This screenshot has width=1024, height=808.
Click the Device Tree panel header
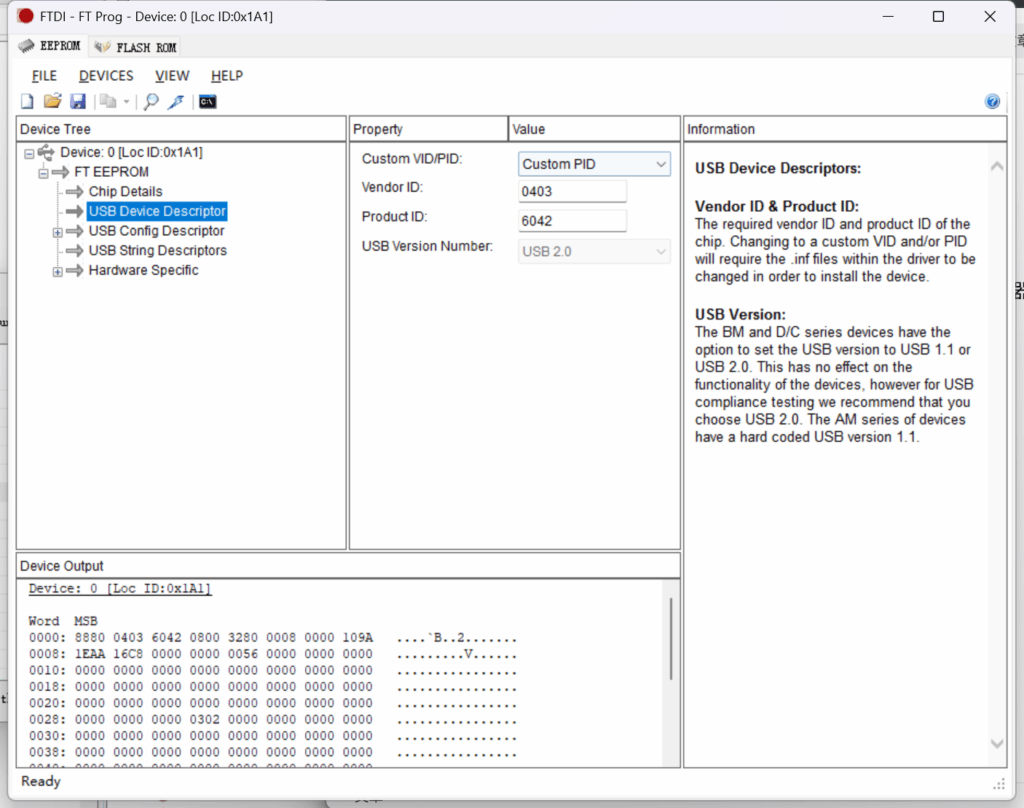coord(181,129)
